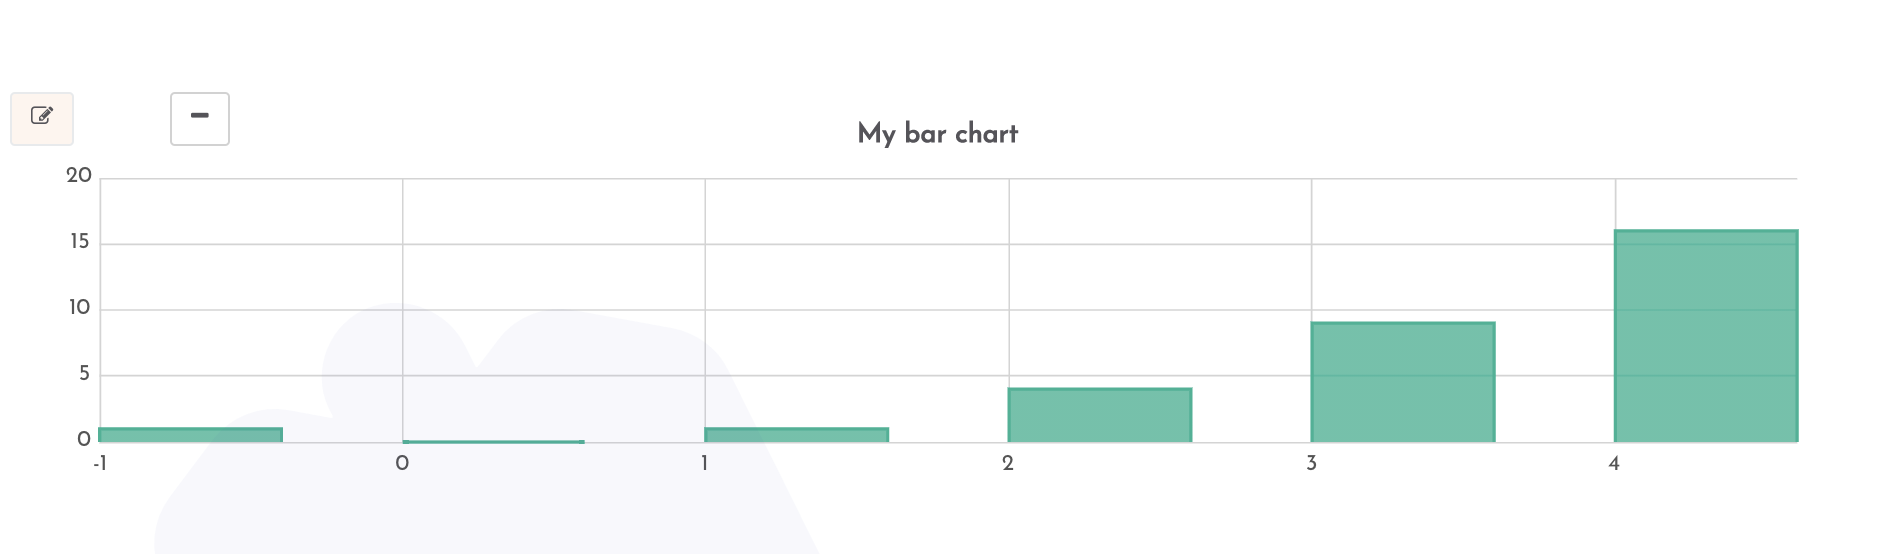Click the y-axis label 10
1888x554 pixels.
point(80,308)
